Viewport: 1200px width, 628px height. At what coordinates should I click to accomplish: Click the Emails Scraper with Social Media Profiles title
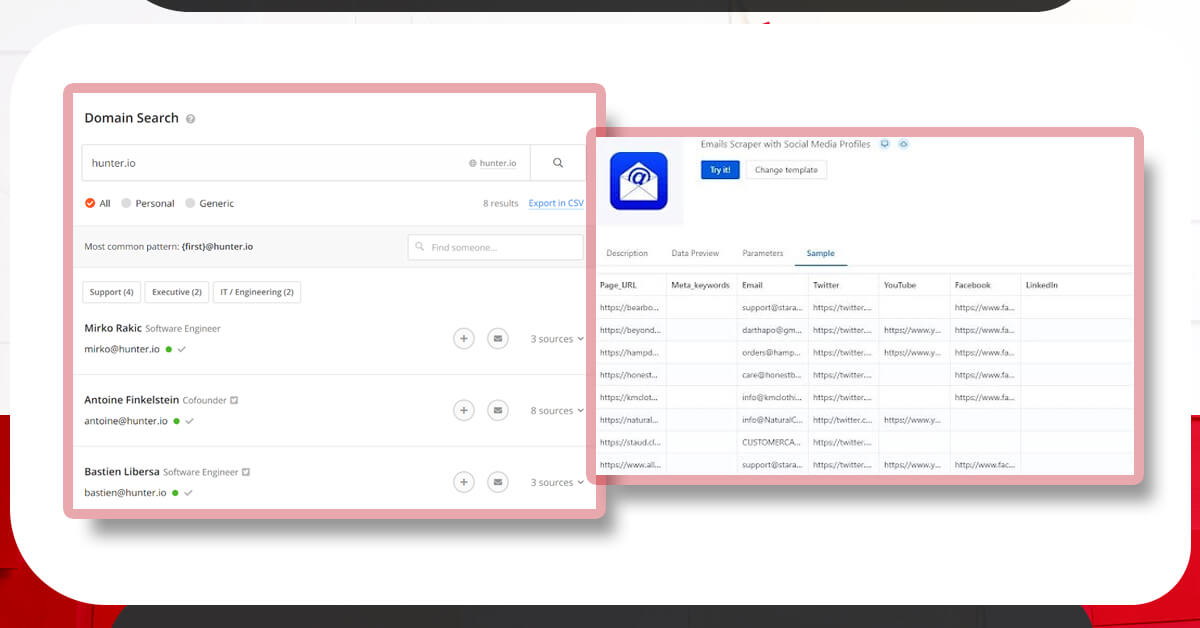pyautogui.click(x=786, y=144)
